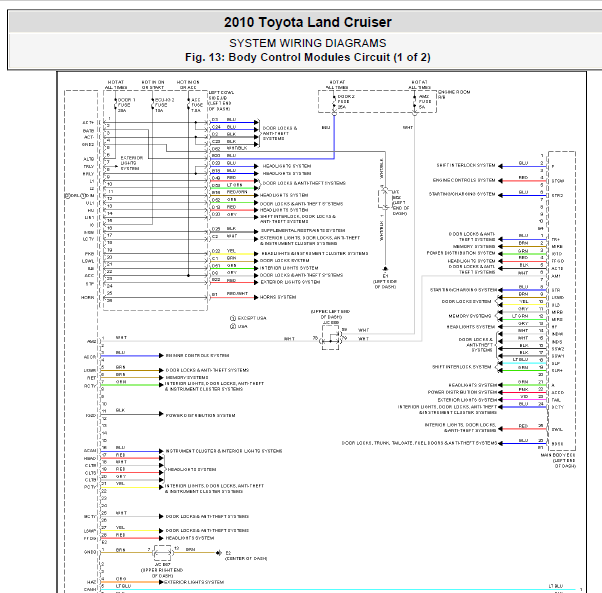Click the WHT/BLK wire label at D62

pyautogui.click(x=237, y=148)
